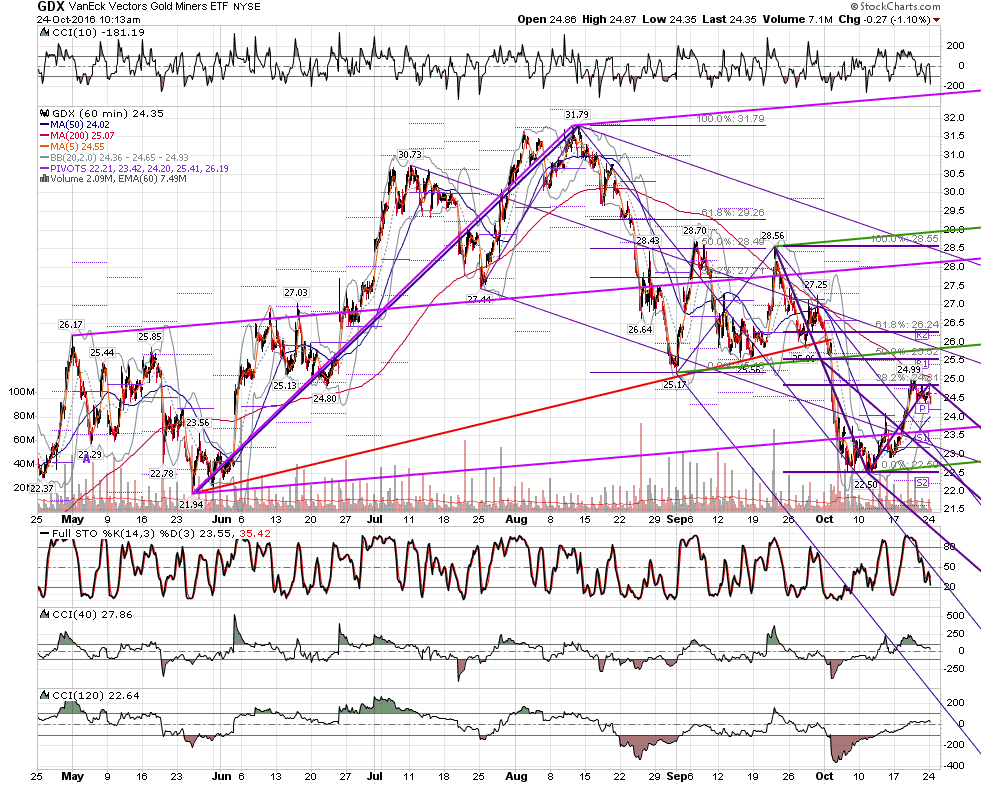Click the 27.03 June price label

tap(296, 293)
